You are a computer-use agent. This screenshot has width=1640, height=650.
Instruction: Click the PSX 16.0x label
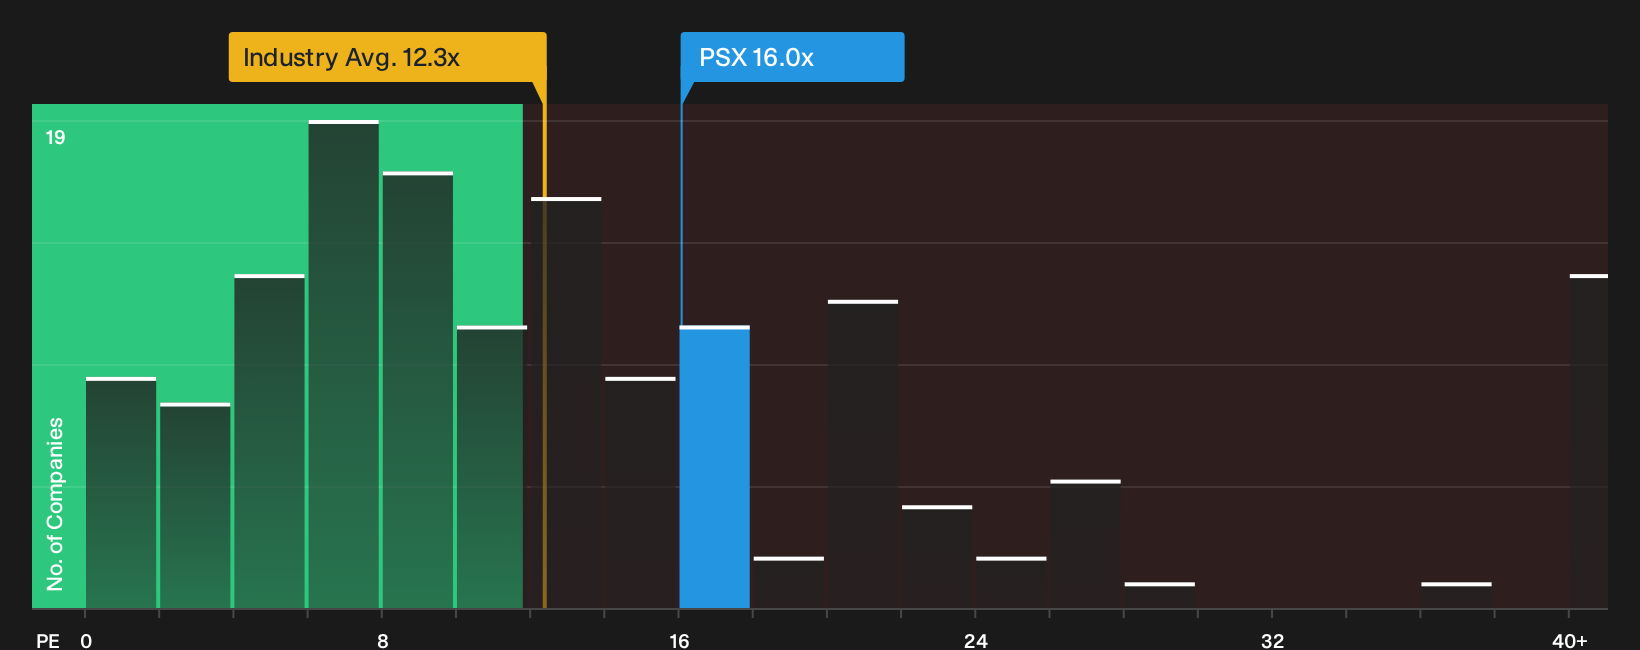tap(792, 57)
